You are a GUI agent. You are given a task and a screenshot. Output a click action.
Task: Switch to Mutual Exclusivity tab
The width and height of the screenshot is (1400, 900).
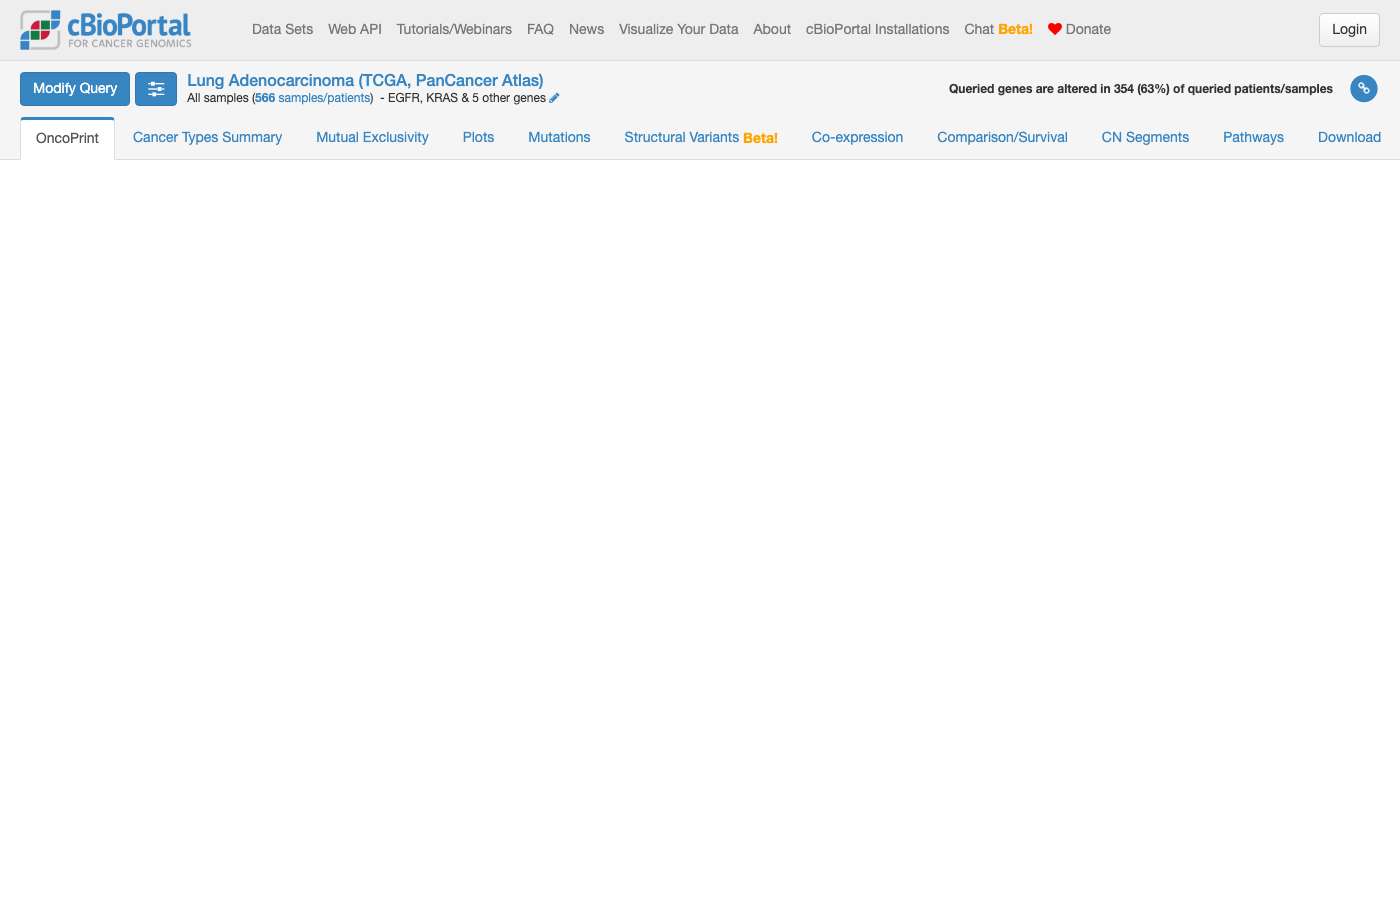[x=372, y=137]
